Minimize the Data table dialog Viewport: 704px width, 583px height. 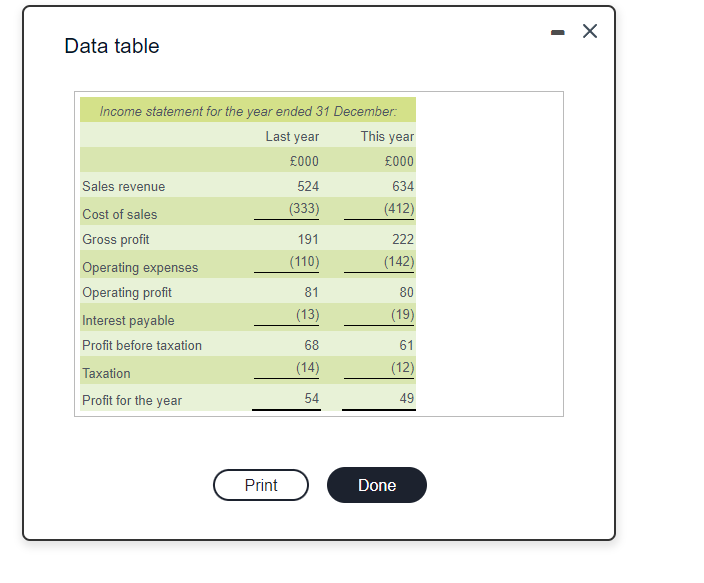coord(558,32)
